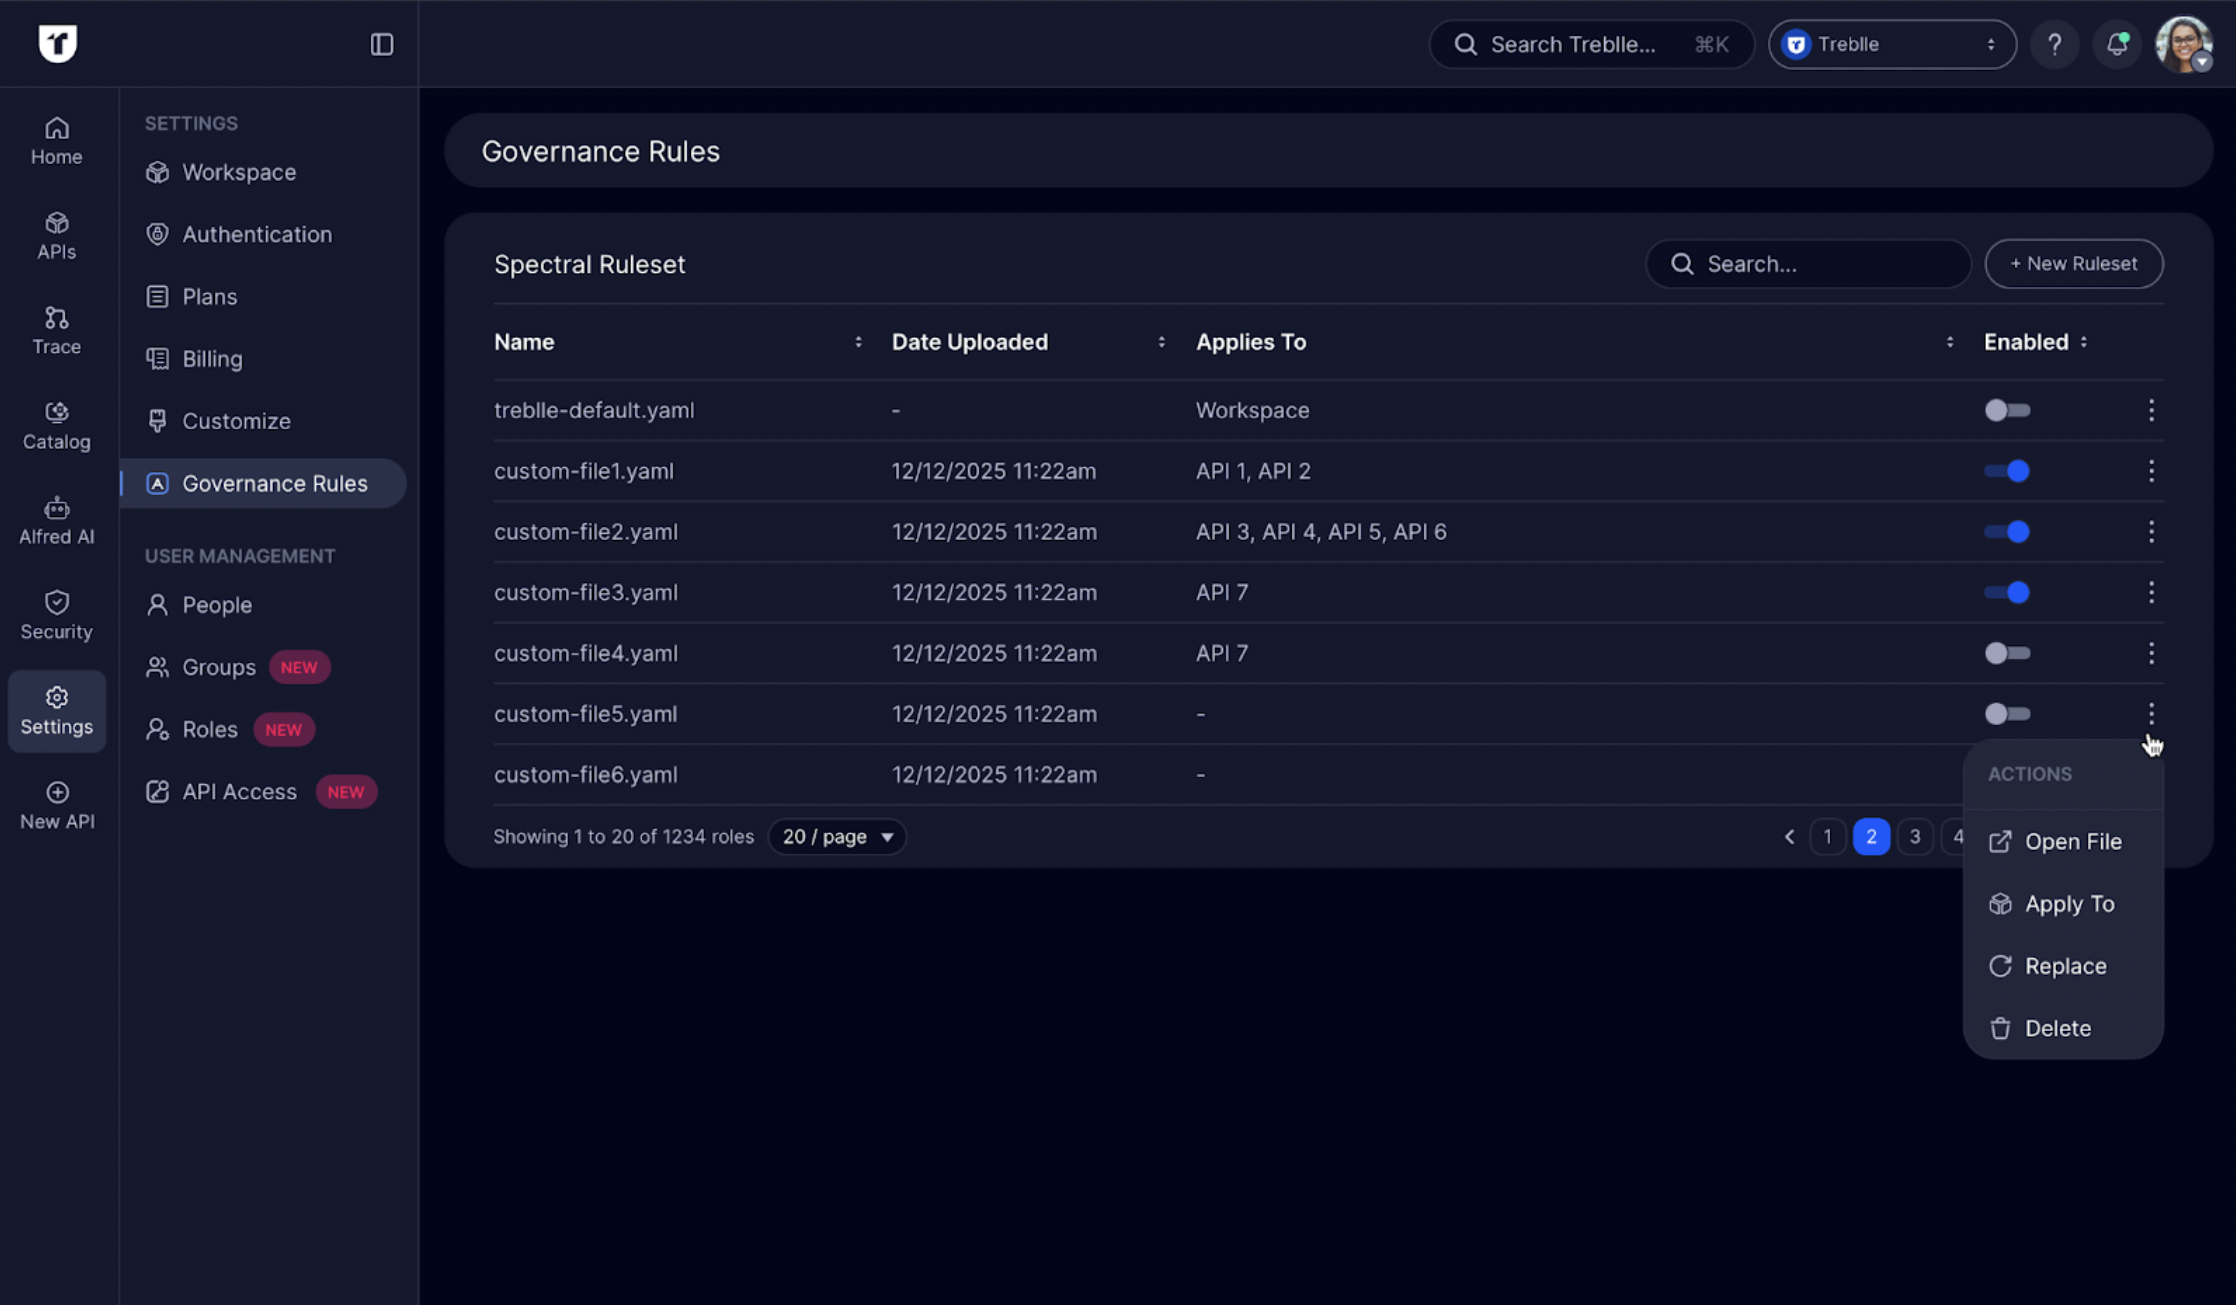
Task: Open the Alfred AI section
Action: coord(56,520)
